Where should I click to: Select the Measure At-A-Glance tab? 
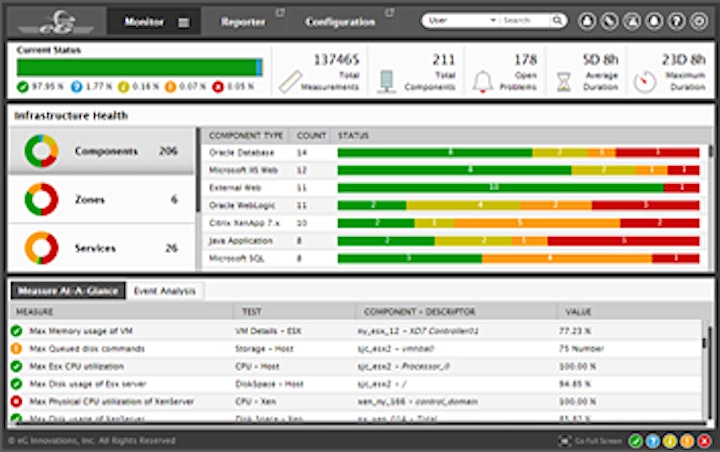coord(68,291)
